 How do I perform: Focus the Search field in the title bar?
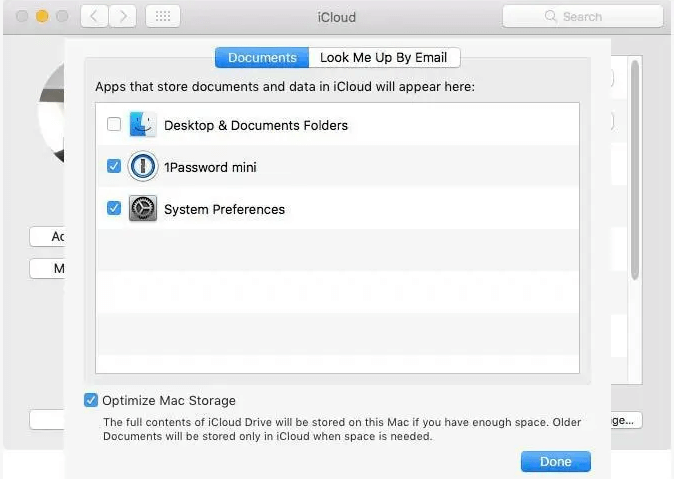[x=582, y=17]
